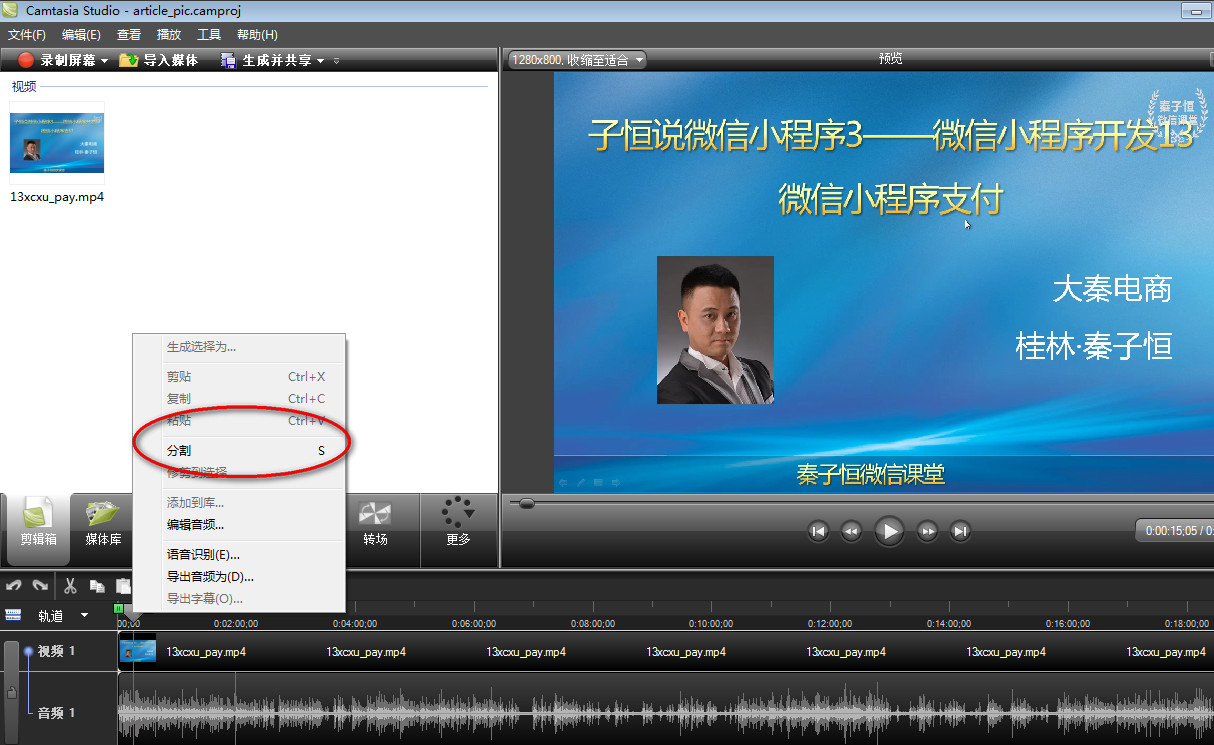Open the 1280x800 收缩至适合 size dropdown
Viewport: 1214px width, 745px height.
point(577,60)
